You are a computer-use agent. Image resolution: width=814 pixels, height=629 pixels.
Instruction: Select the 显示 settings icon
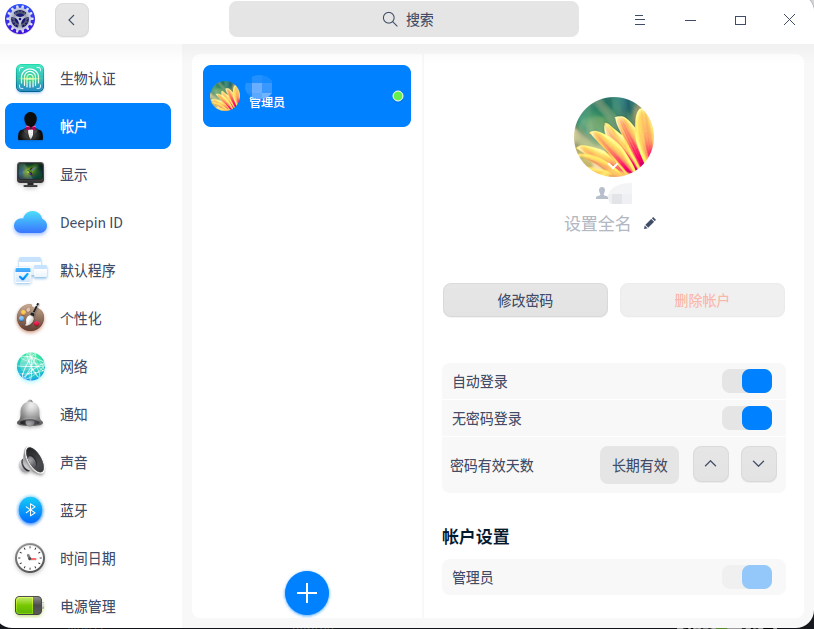point(30,174)
